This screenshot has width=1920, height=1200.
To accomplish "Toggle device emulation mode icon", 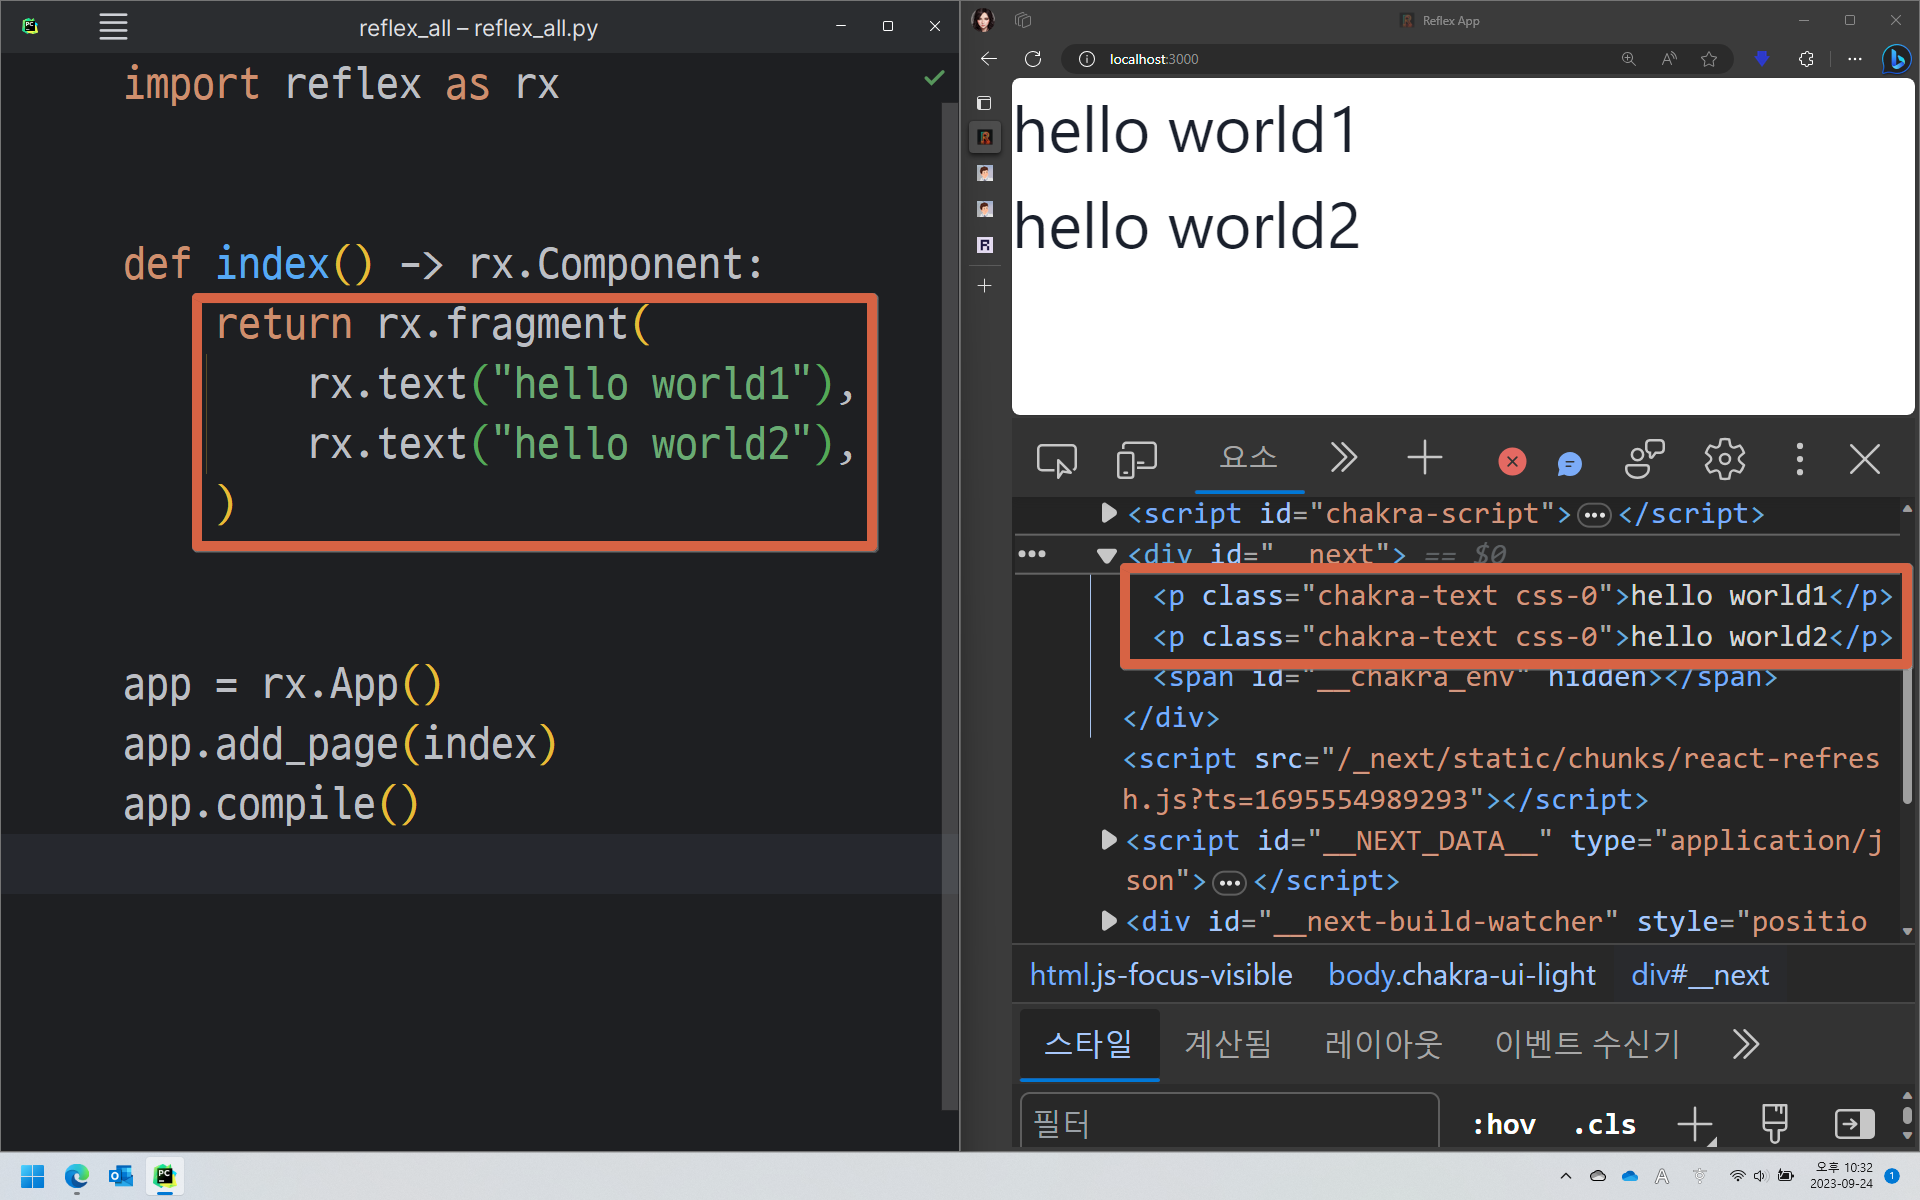I will click(1136, 460).
